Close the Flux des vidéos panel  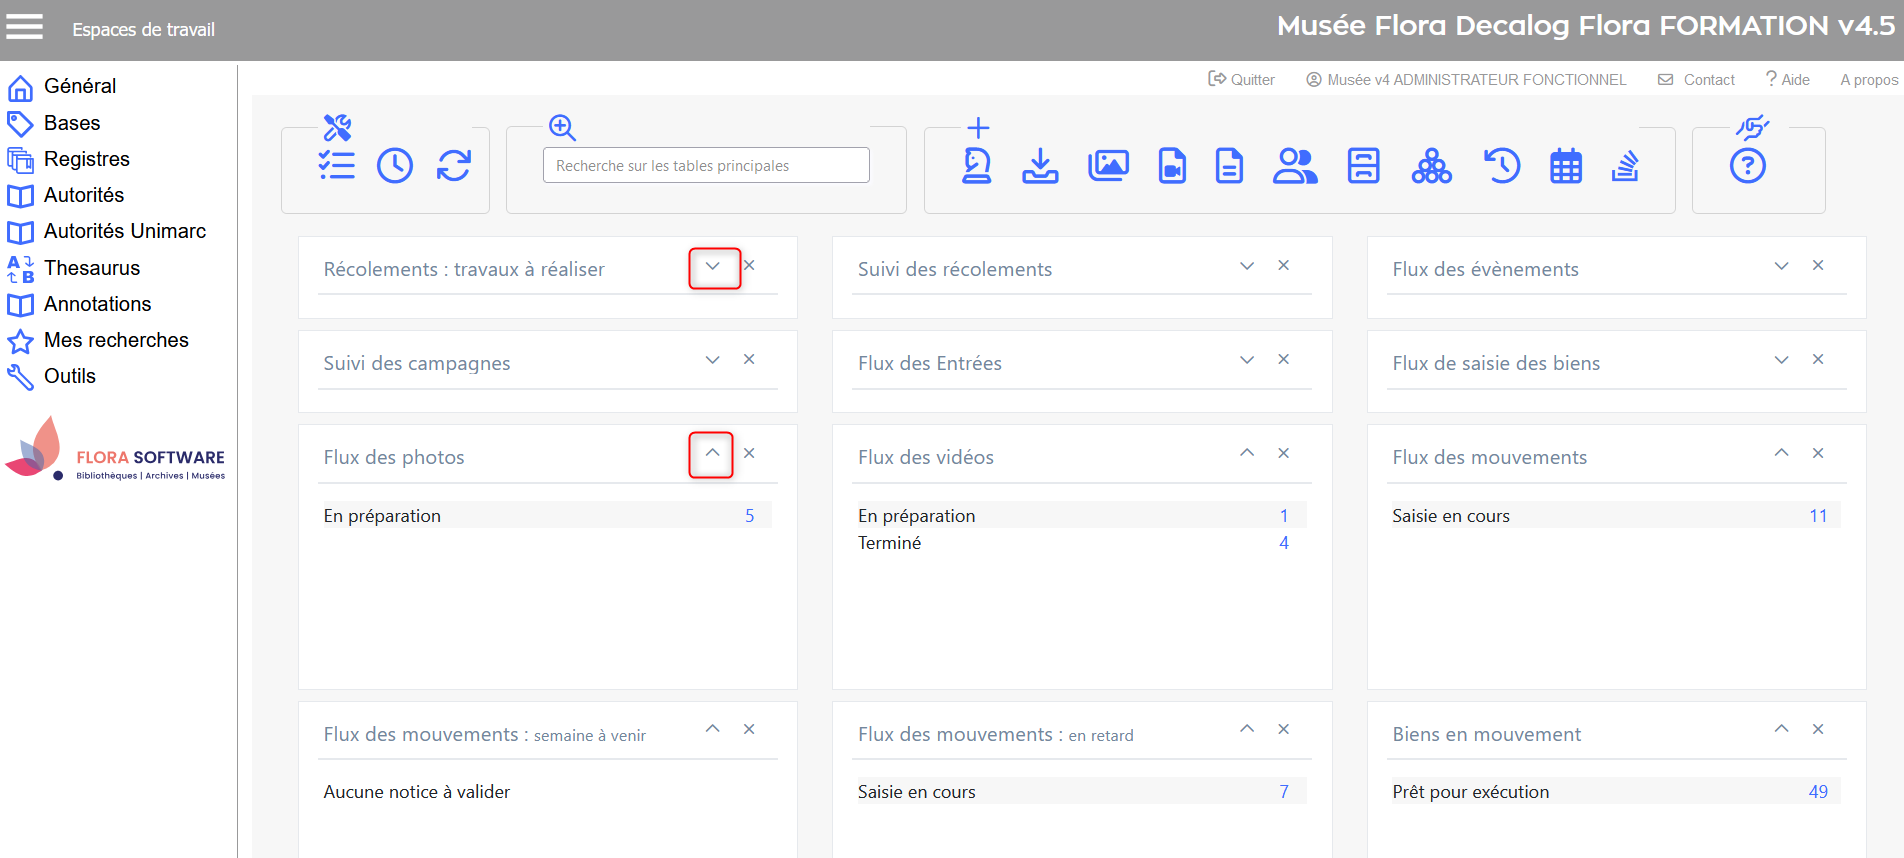(1283, 454)
